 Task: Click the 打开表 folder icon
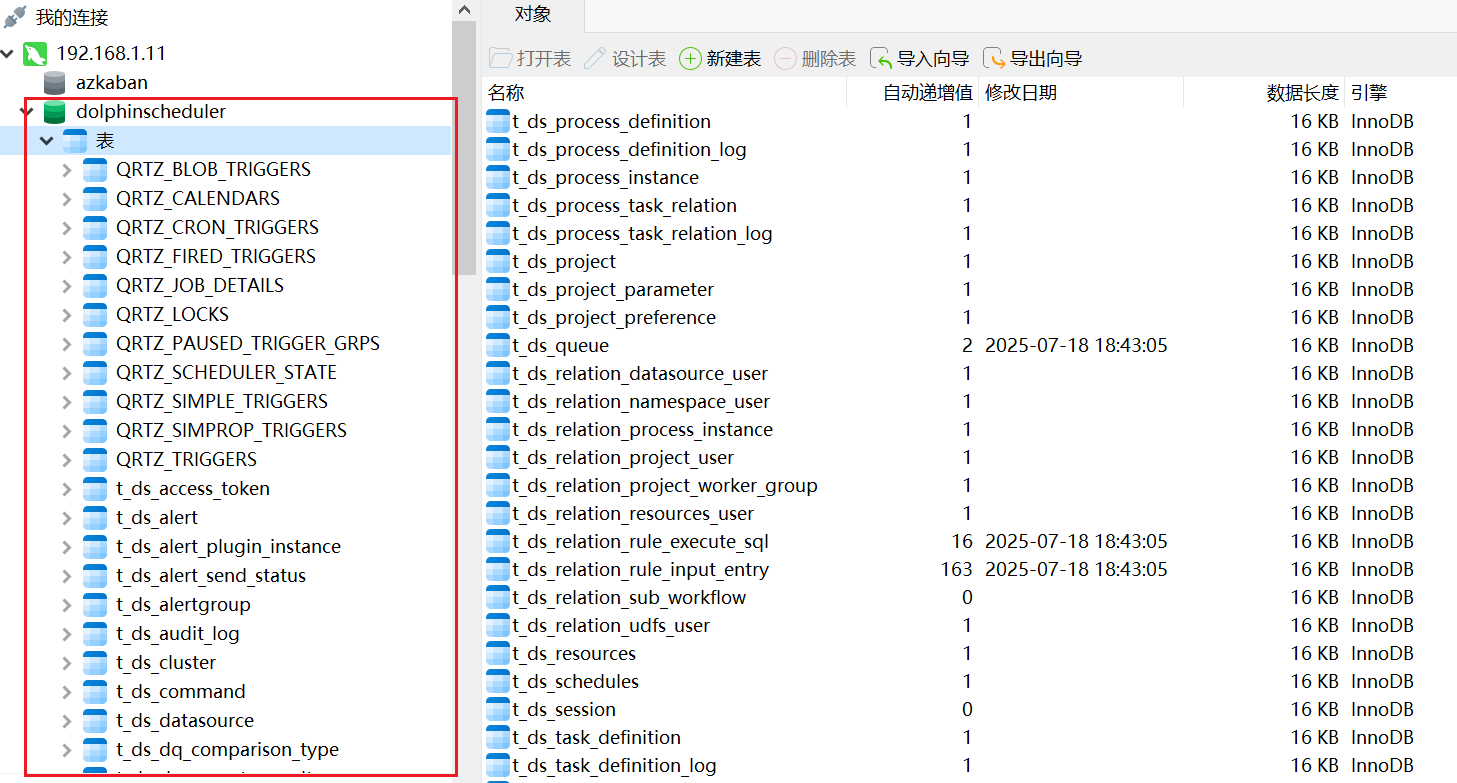(500, 59)
